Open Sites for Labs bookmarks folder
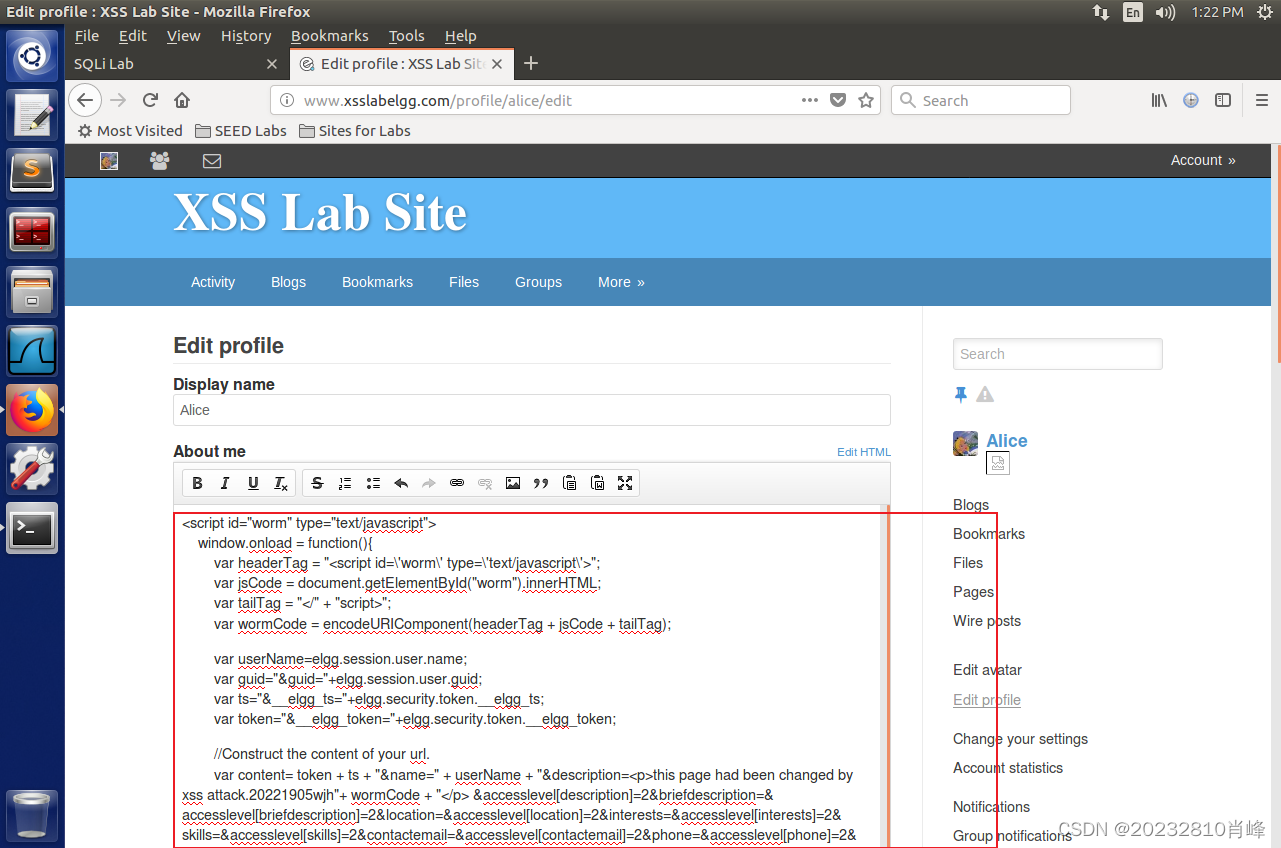The width and height of the screenshot is (1281, 848). point(355,131)
